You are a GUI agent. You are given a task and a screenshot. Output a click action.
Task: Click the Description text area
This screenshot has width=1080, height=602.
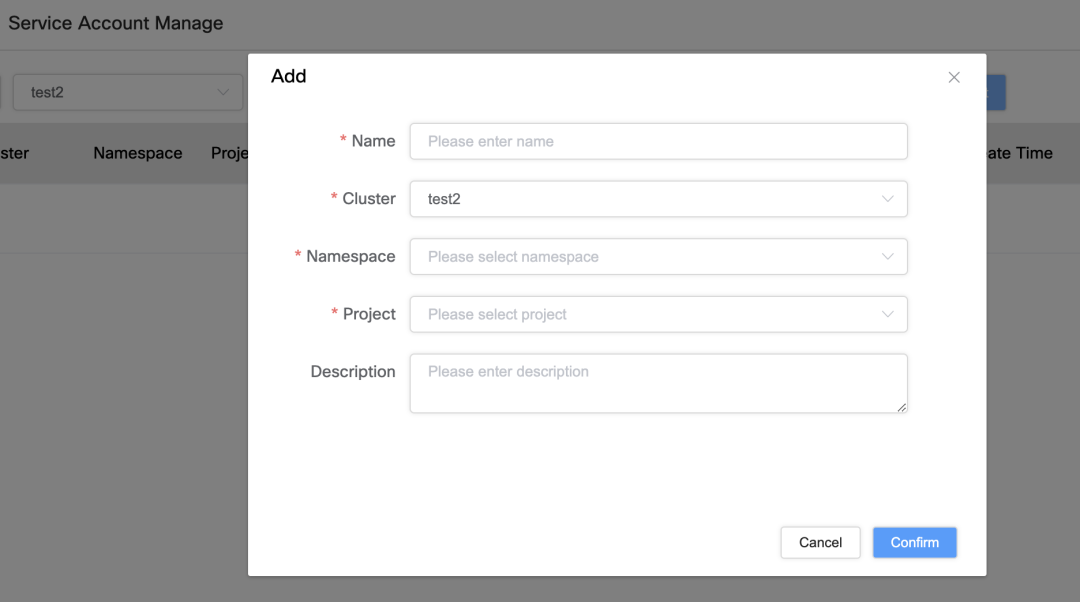[x=658, y=384]
